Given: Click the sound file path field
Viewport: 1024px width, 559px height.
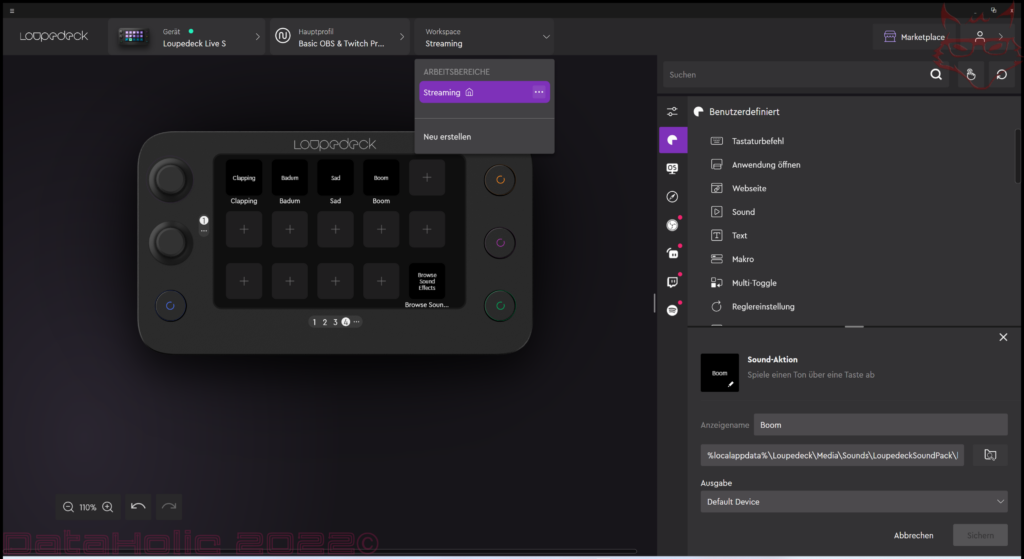Looking at the screenshot, I should (x=832, y=455).
